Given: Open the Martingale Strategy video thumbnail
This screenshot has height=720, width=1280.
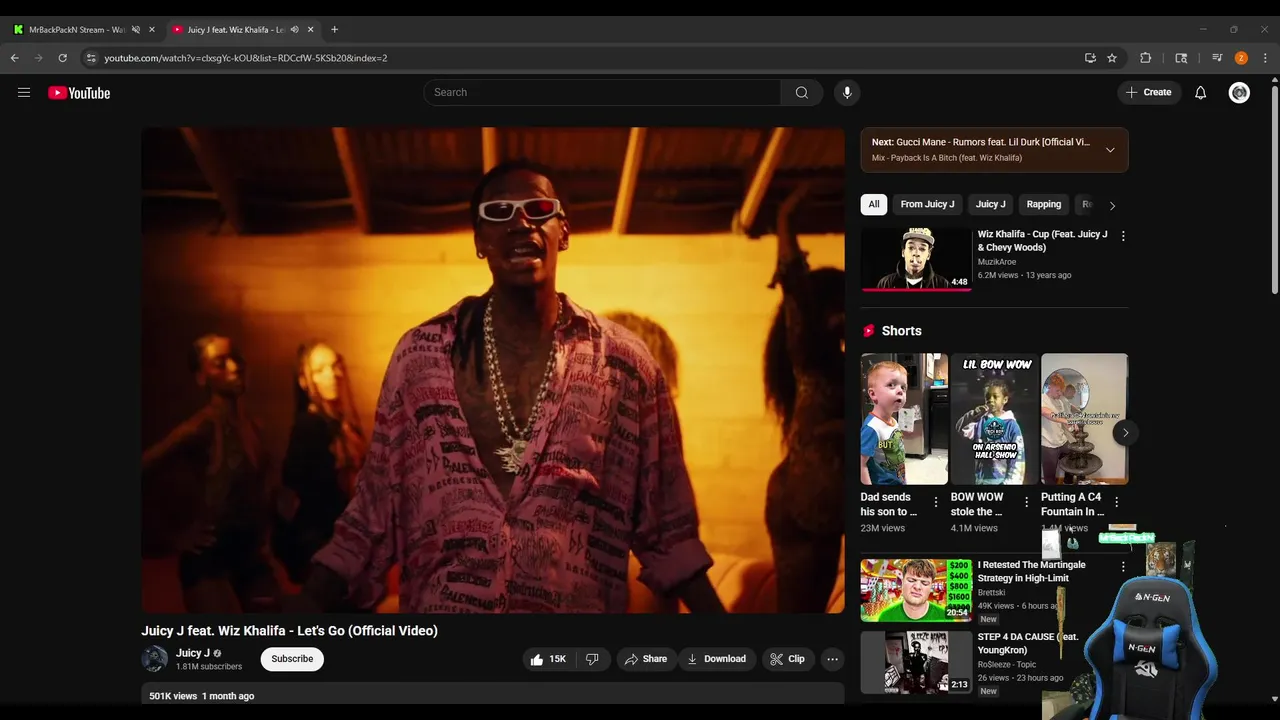Looking at the screenshot, I should [916, 590].
